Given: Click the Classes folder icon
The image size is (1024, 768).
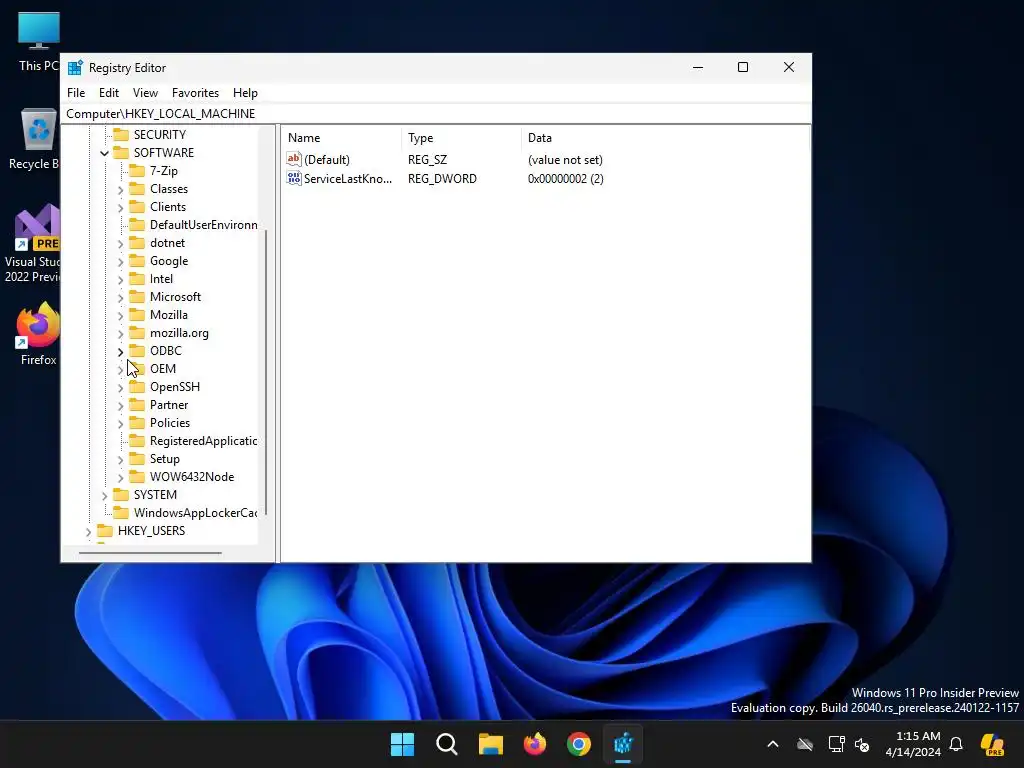Looking at the screenshot, I should click(136, 189).
